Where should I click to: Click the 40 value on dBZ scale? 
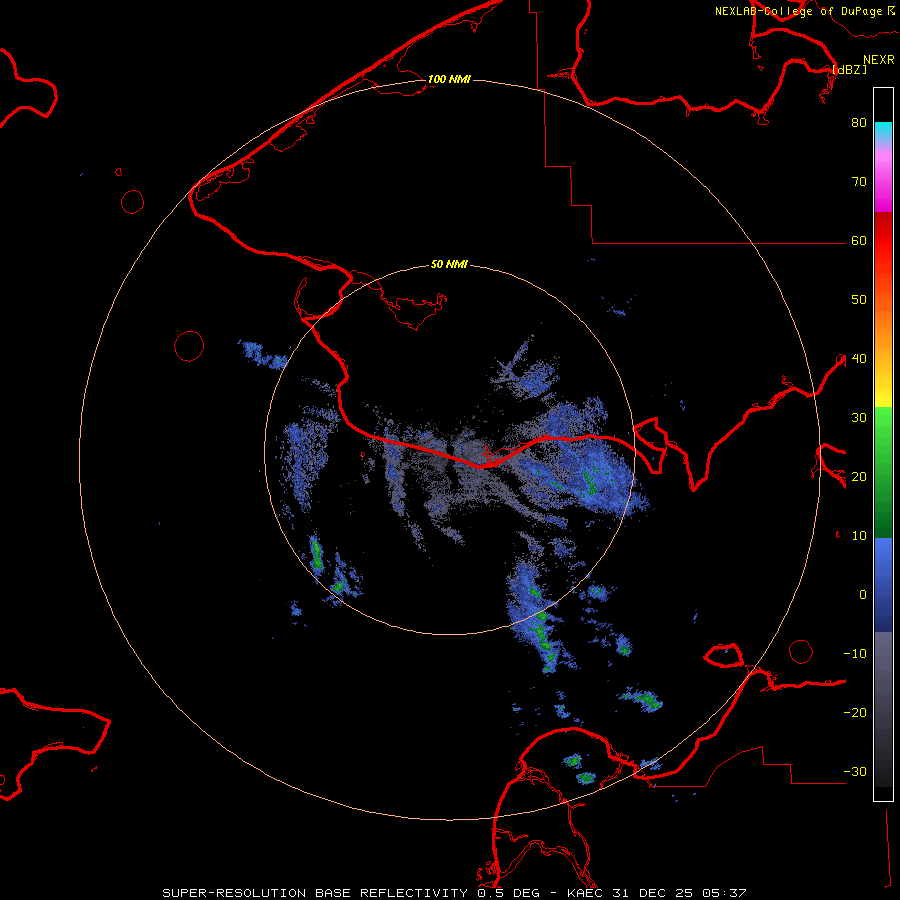[x=859, y=358]
